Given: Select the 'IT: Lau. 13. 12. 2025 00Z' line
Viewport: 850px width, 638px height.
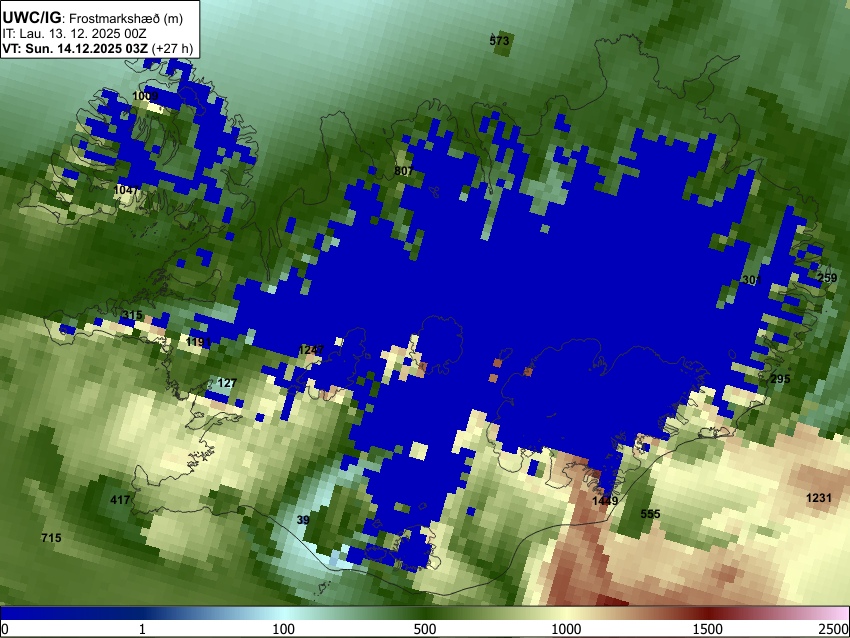Looking at the screenshot, I should tap(74, 34).
